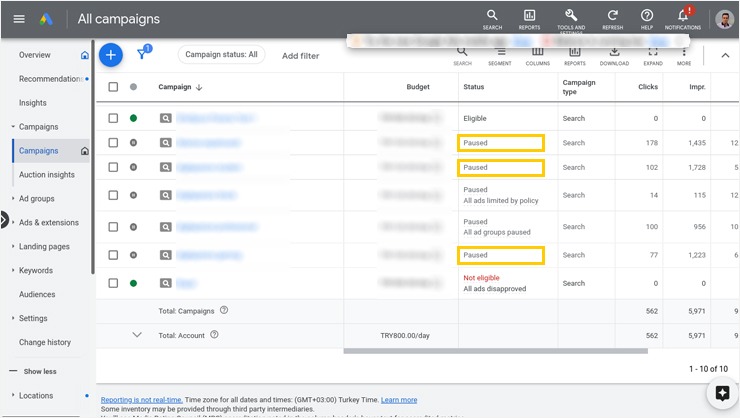740x418 pixels.
Task: Click the blue plus new campaign button
Action: tap(110, 55)
